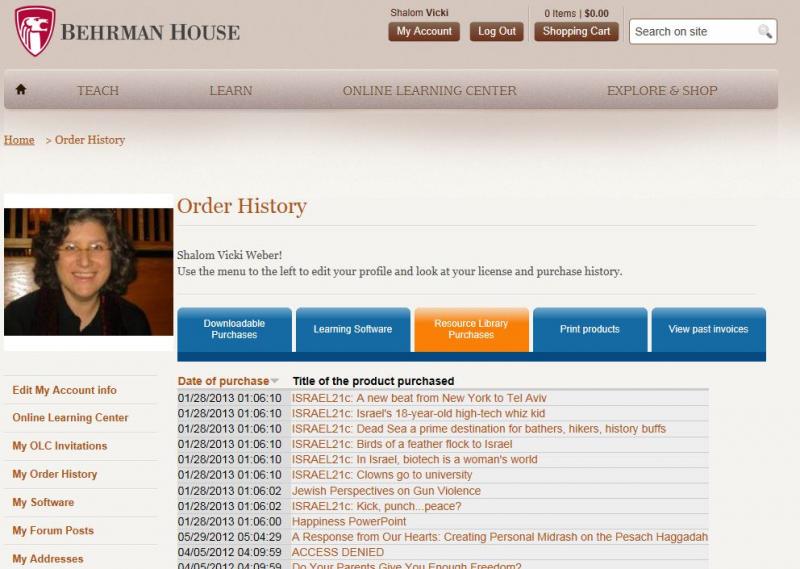The image size is (800, 569).
Task: Open Edit My Account info
Action: pos(64,390)
